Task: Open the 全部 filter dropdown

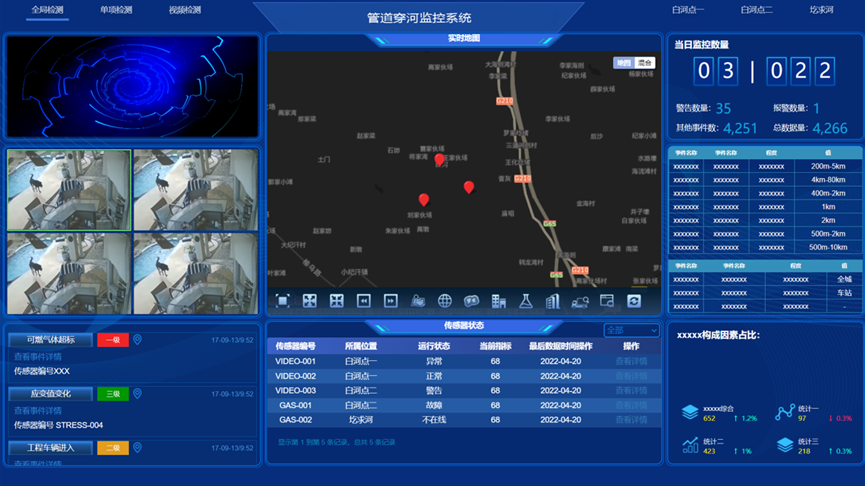Action: pos(630,330)
